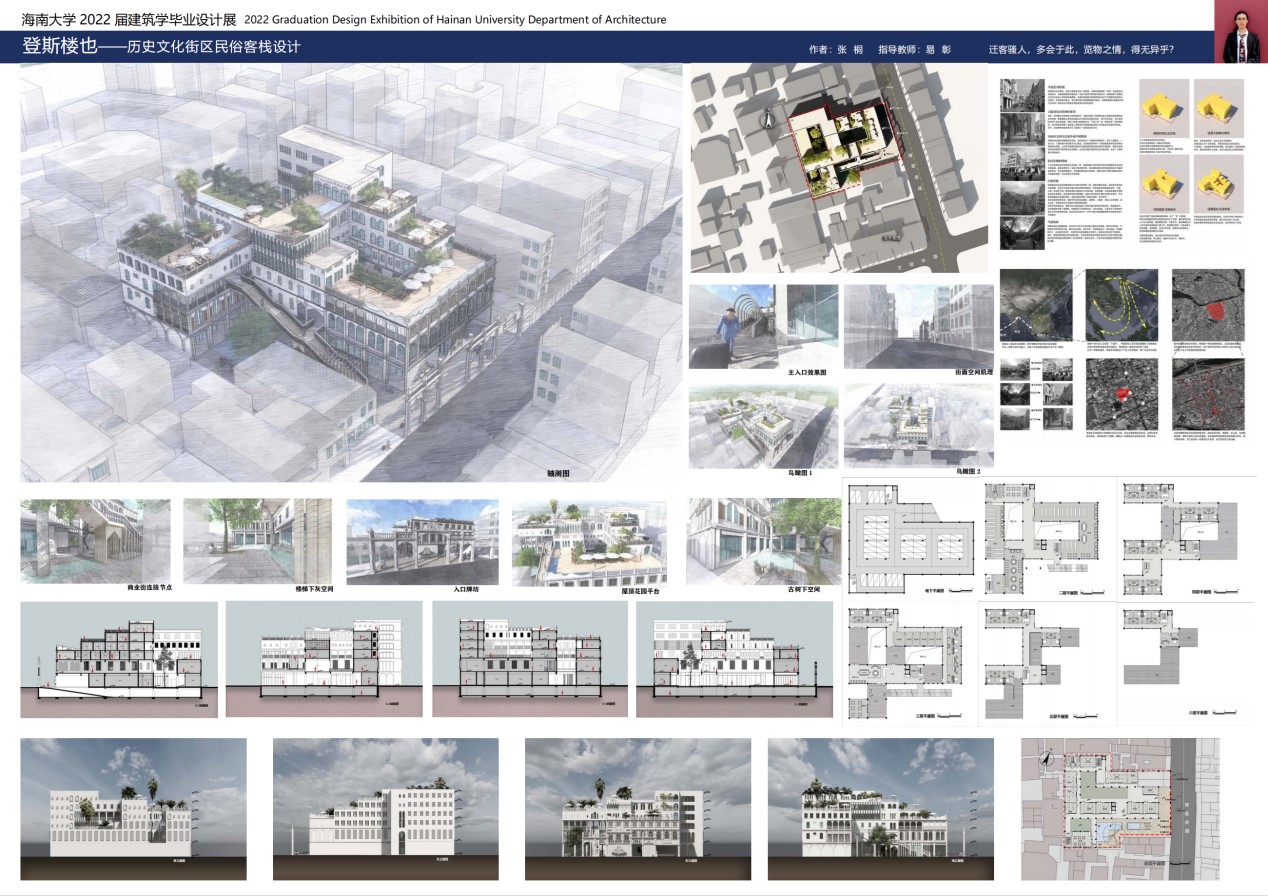This screenshot has width=1268, height=896.
Task: Open the large axonometric rendering 轴测图
Action: pyautogui.click(x=350, y=270)
